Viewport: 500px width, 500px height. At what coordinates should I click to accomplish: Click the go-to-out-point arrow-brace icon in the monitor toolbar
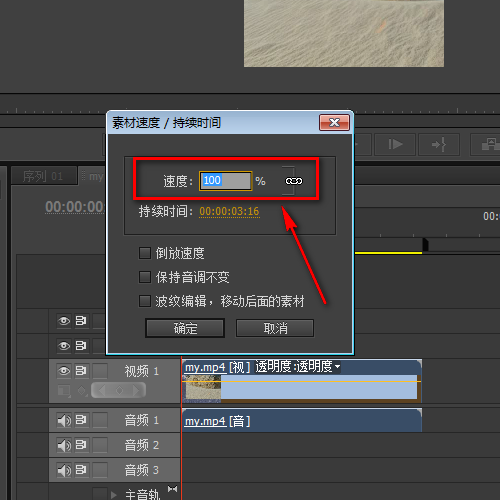coord(439,144)
